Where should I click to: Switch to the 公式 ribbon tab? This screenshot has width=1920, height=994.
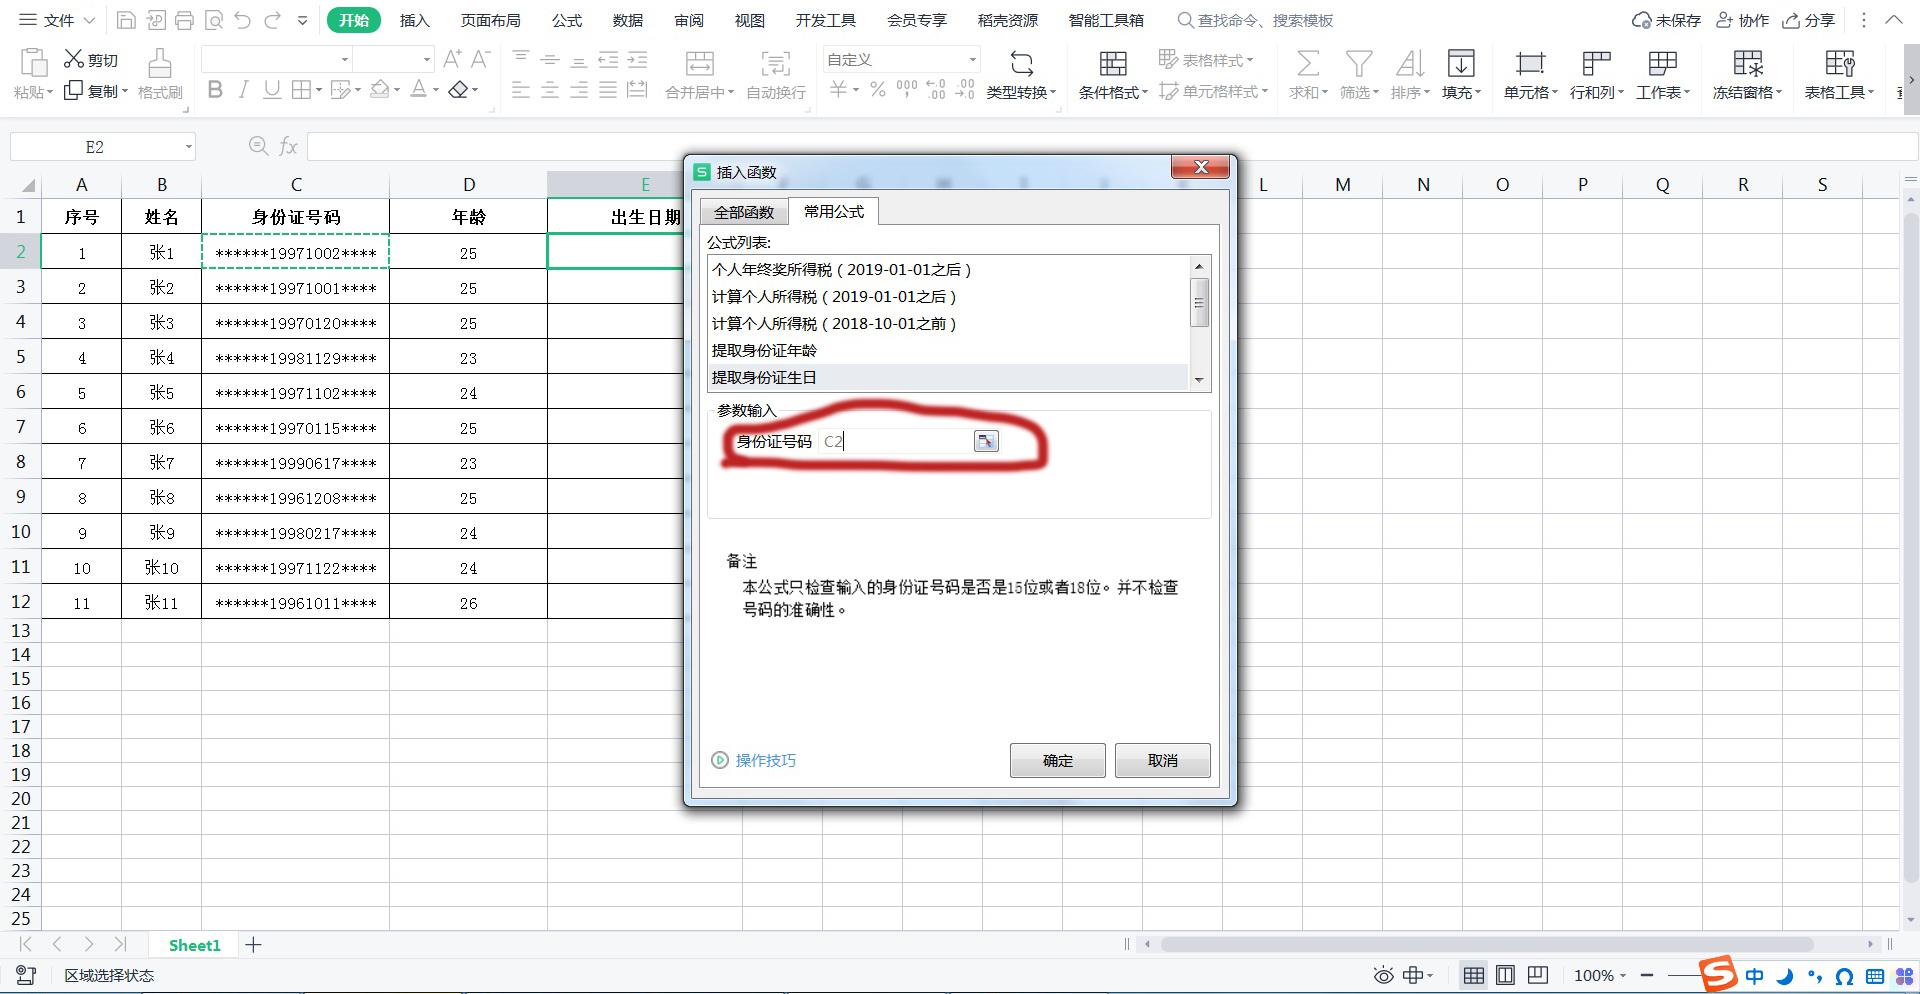click(566, 20)
